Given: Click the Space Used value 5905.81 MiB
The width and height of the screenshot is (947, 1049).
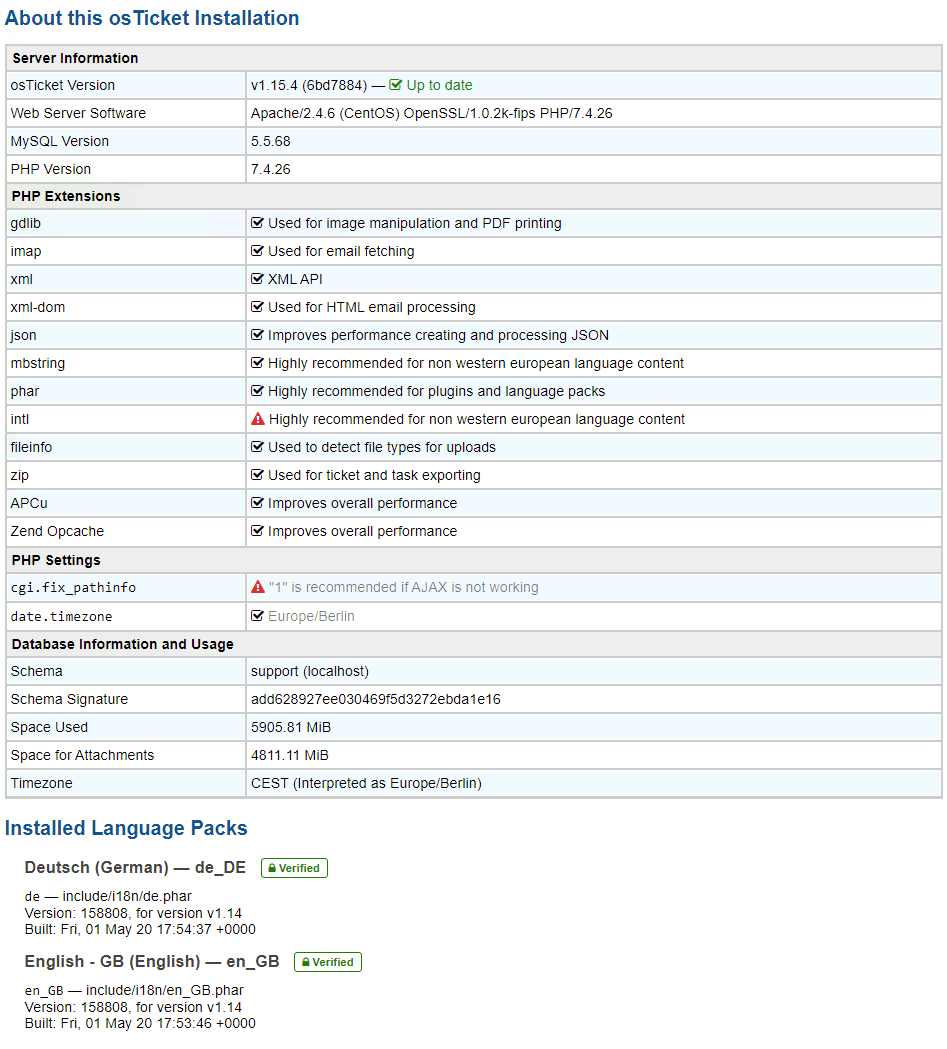Looking at the screenshot, I should point(291,727).
